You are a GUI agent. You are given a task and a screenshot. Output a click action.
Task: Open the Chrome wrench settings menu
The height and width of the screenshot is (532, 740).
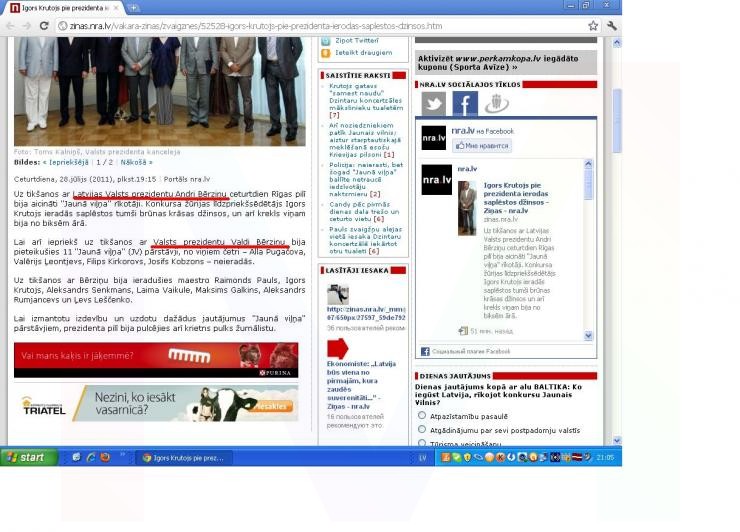[611, 25]
